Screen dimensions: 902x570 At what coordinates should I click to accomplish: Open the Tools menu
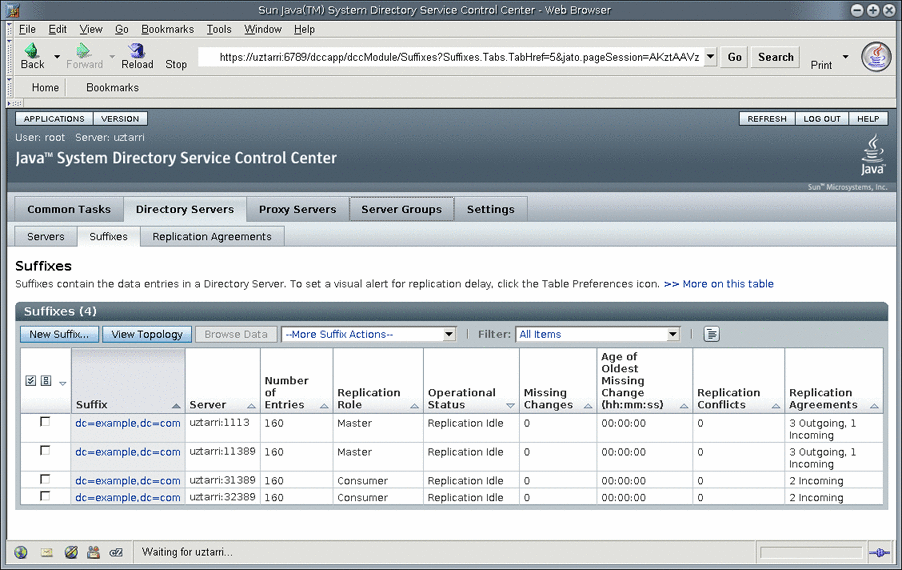pos(219,29)
